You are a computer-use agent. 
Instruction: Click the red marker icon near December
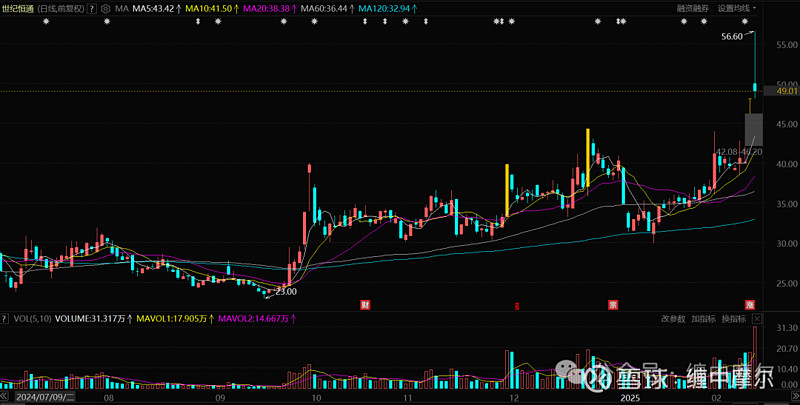click(x=517, y=303)
